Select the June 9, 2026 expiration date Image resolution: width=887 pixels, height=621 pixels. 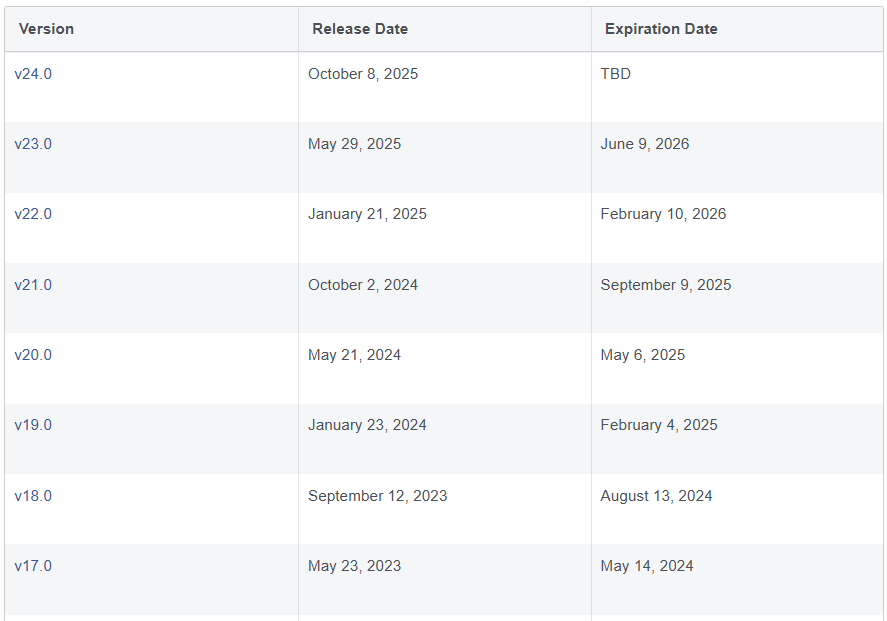[x=645, y=144]
